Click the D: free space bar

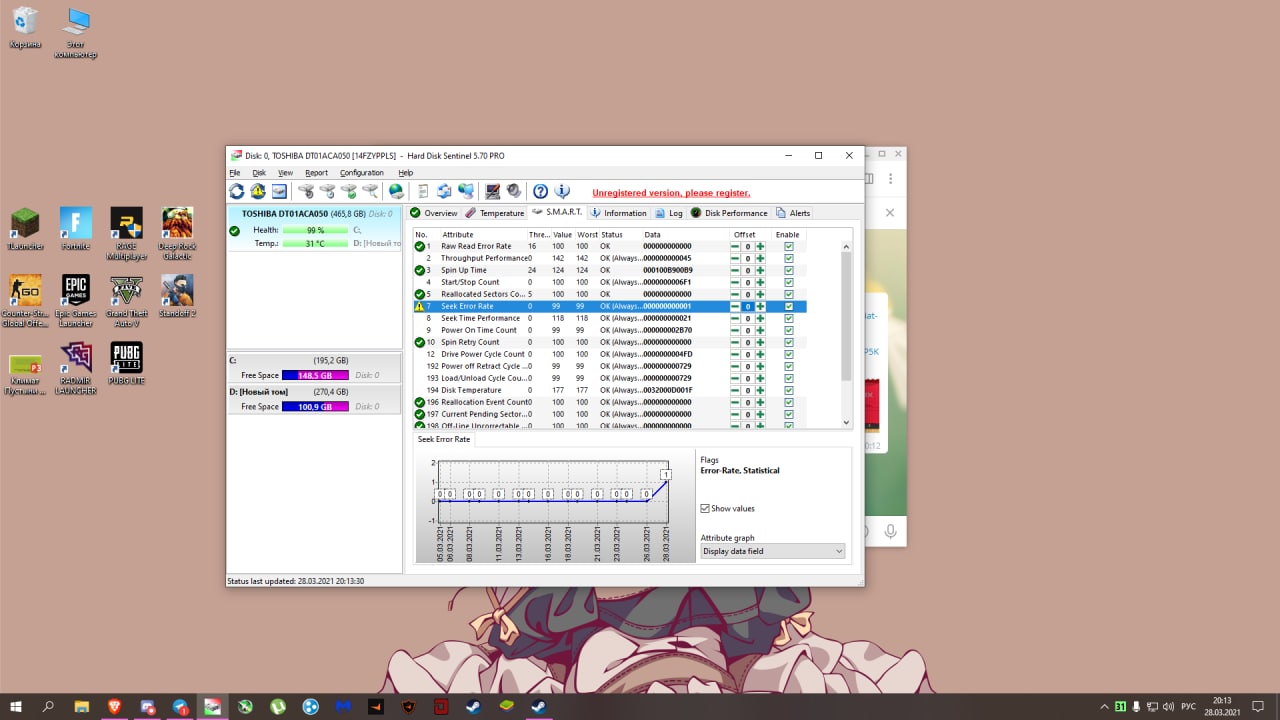[x=315, y=407]
